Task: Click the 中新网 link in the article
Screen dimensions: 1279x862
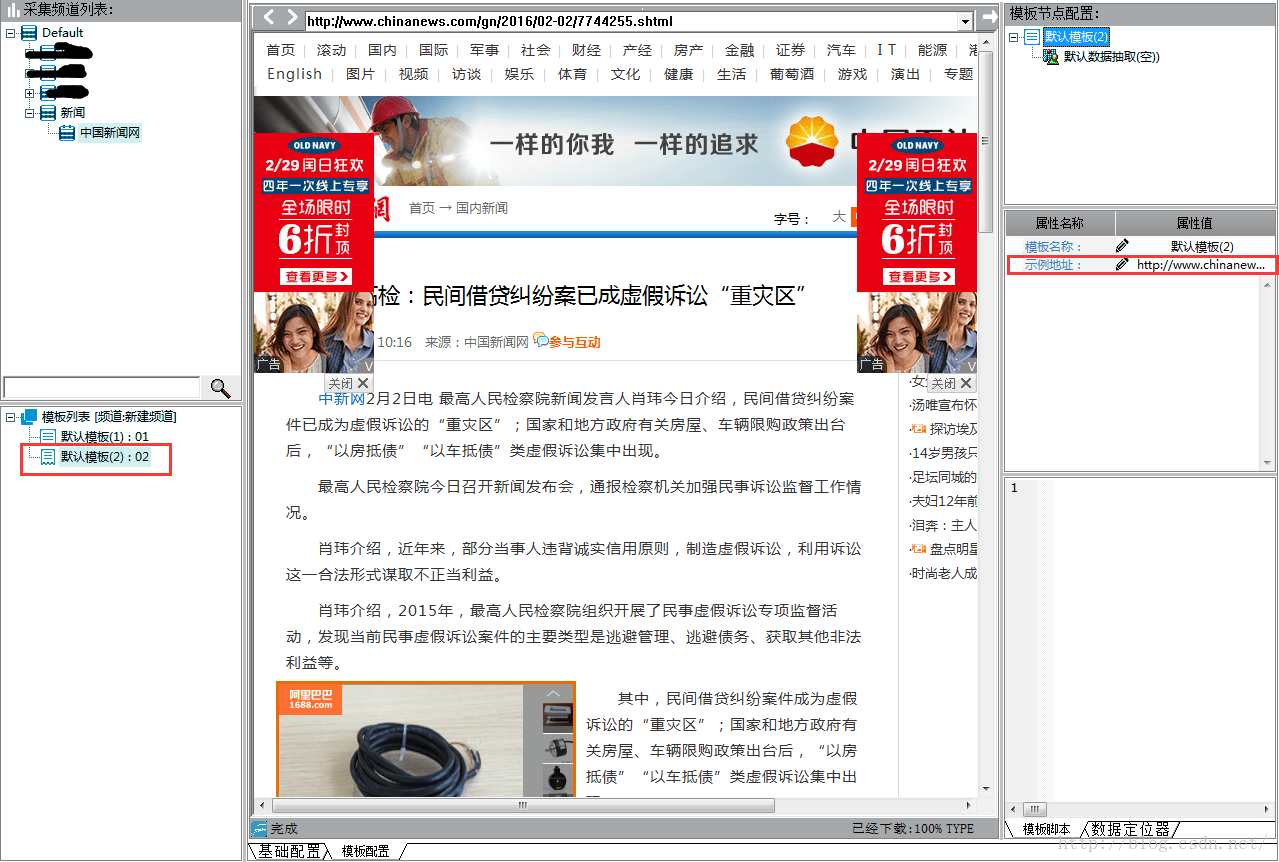Action: click(341, 399)
